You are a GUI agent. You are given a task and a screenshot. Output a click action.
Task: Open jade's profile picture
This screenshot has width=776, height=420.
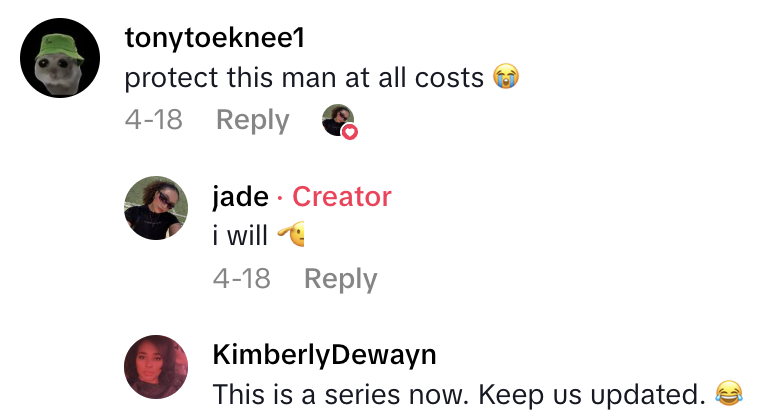(156, 208)
